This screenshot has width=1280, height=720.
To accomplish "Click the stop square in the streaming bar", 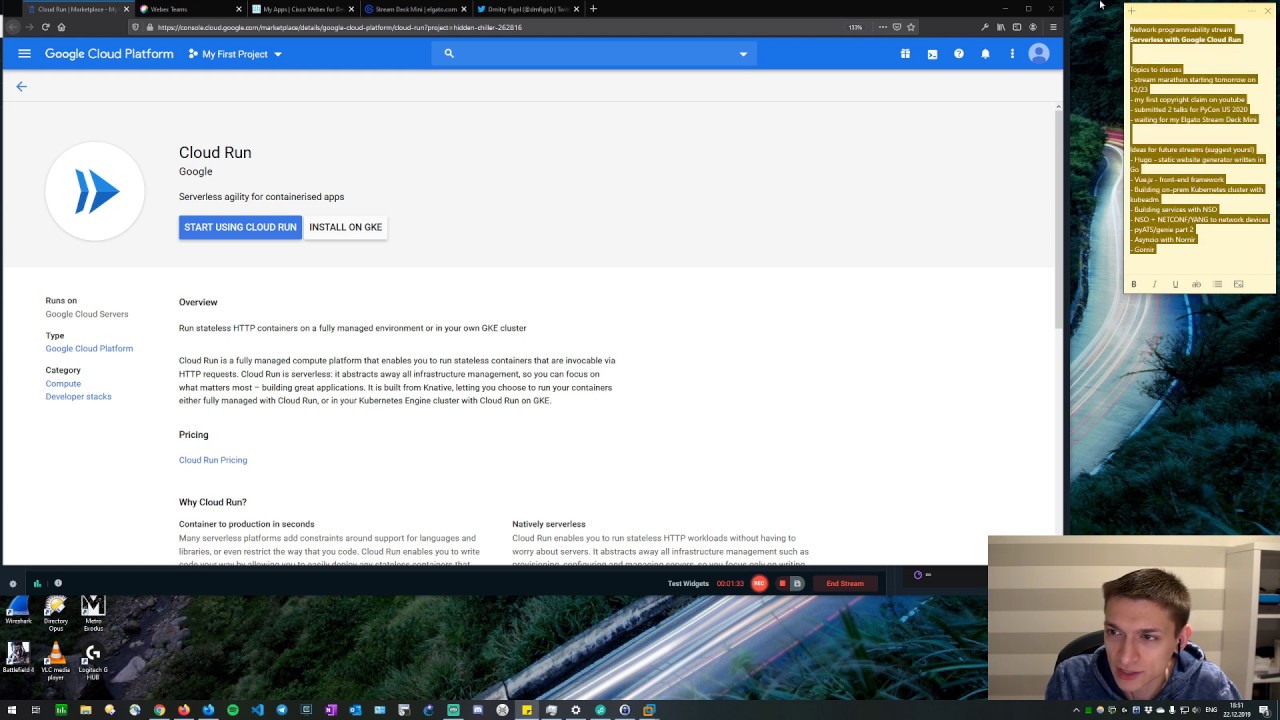I will click(782, 583).
